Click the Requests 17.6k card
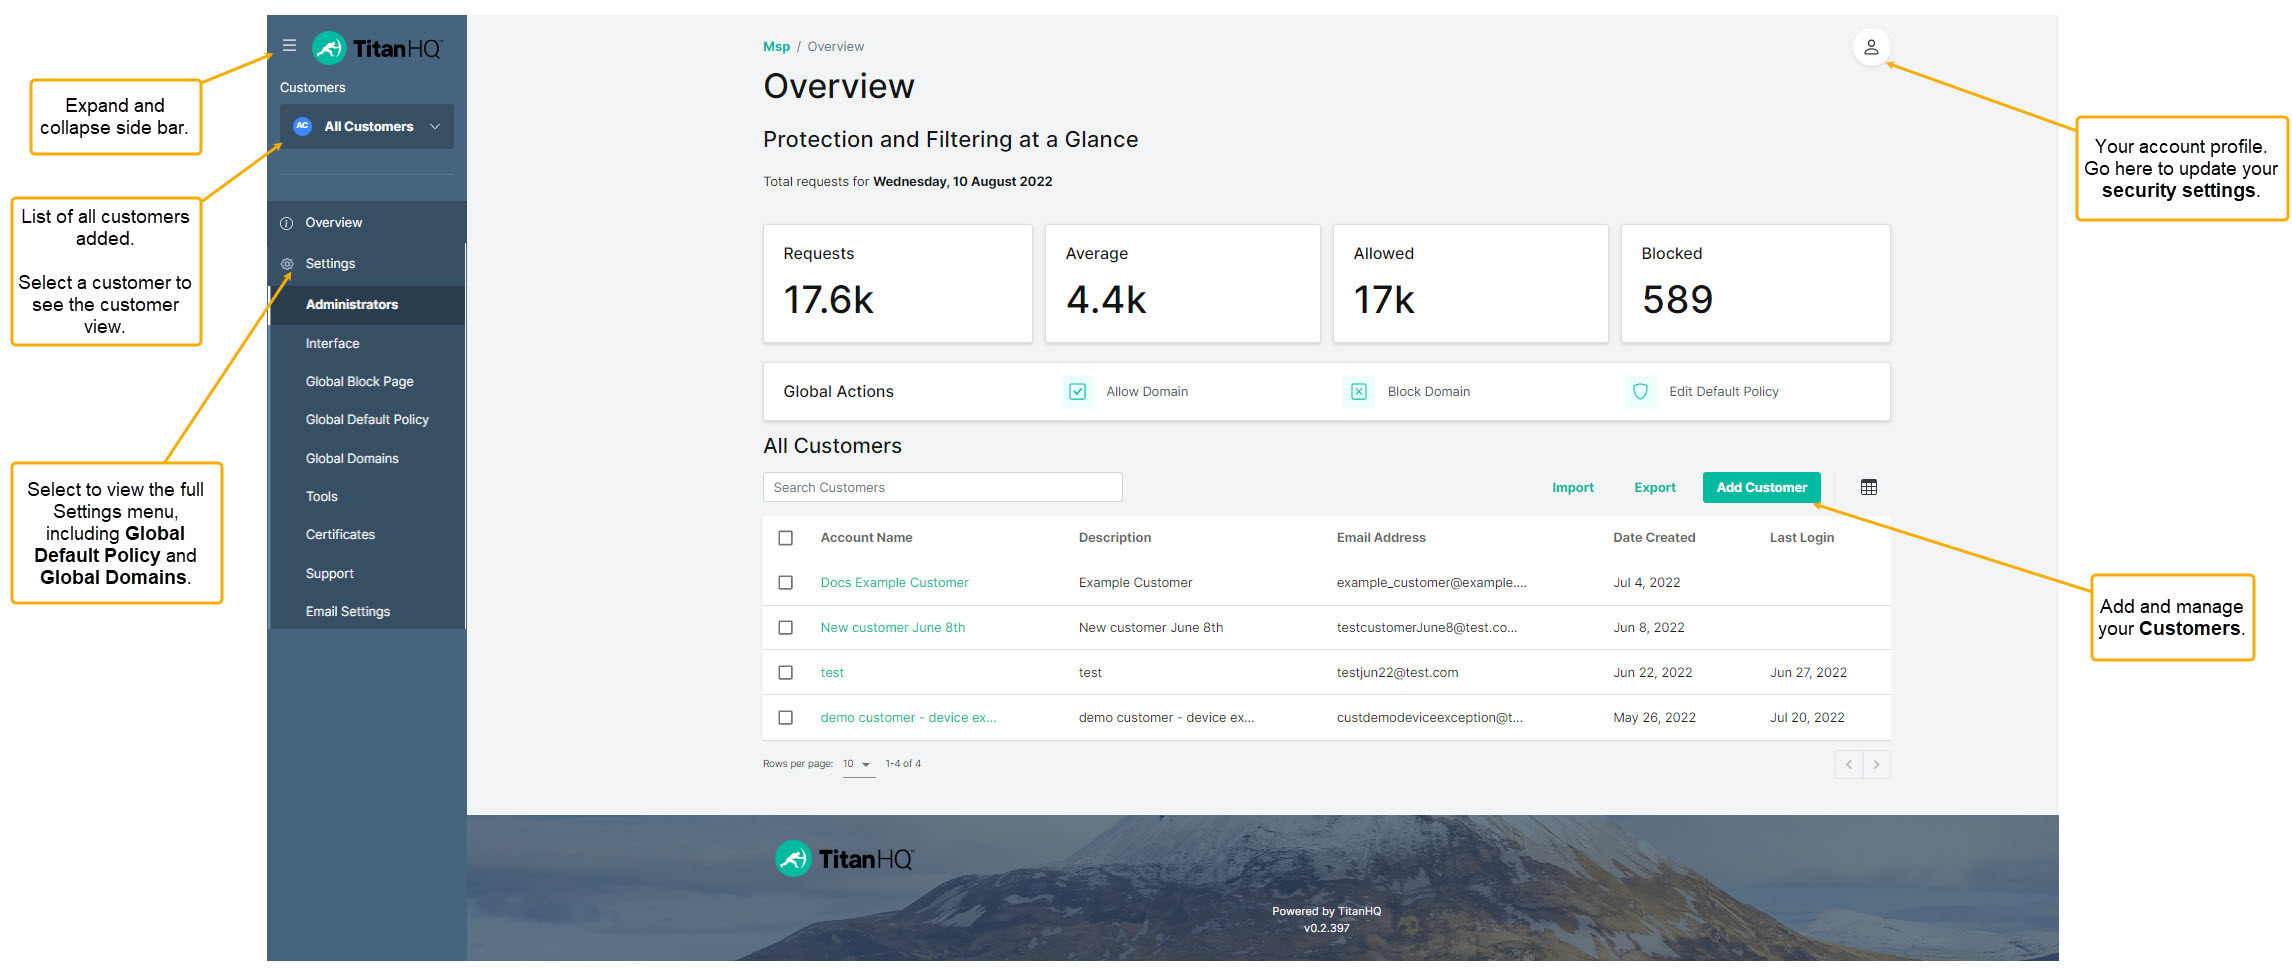 pyautogui.click(x=898, y=284)
